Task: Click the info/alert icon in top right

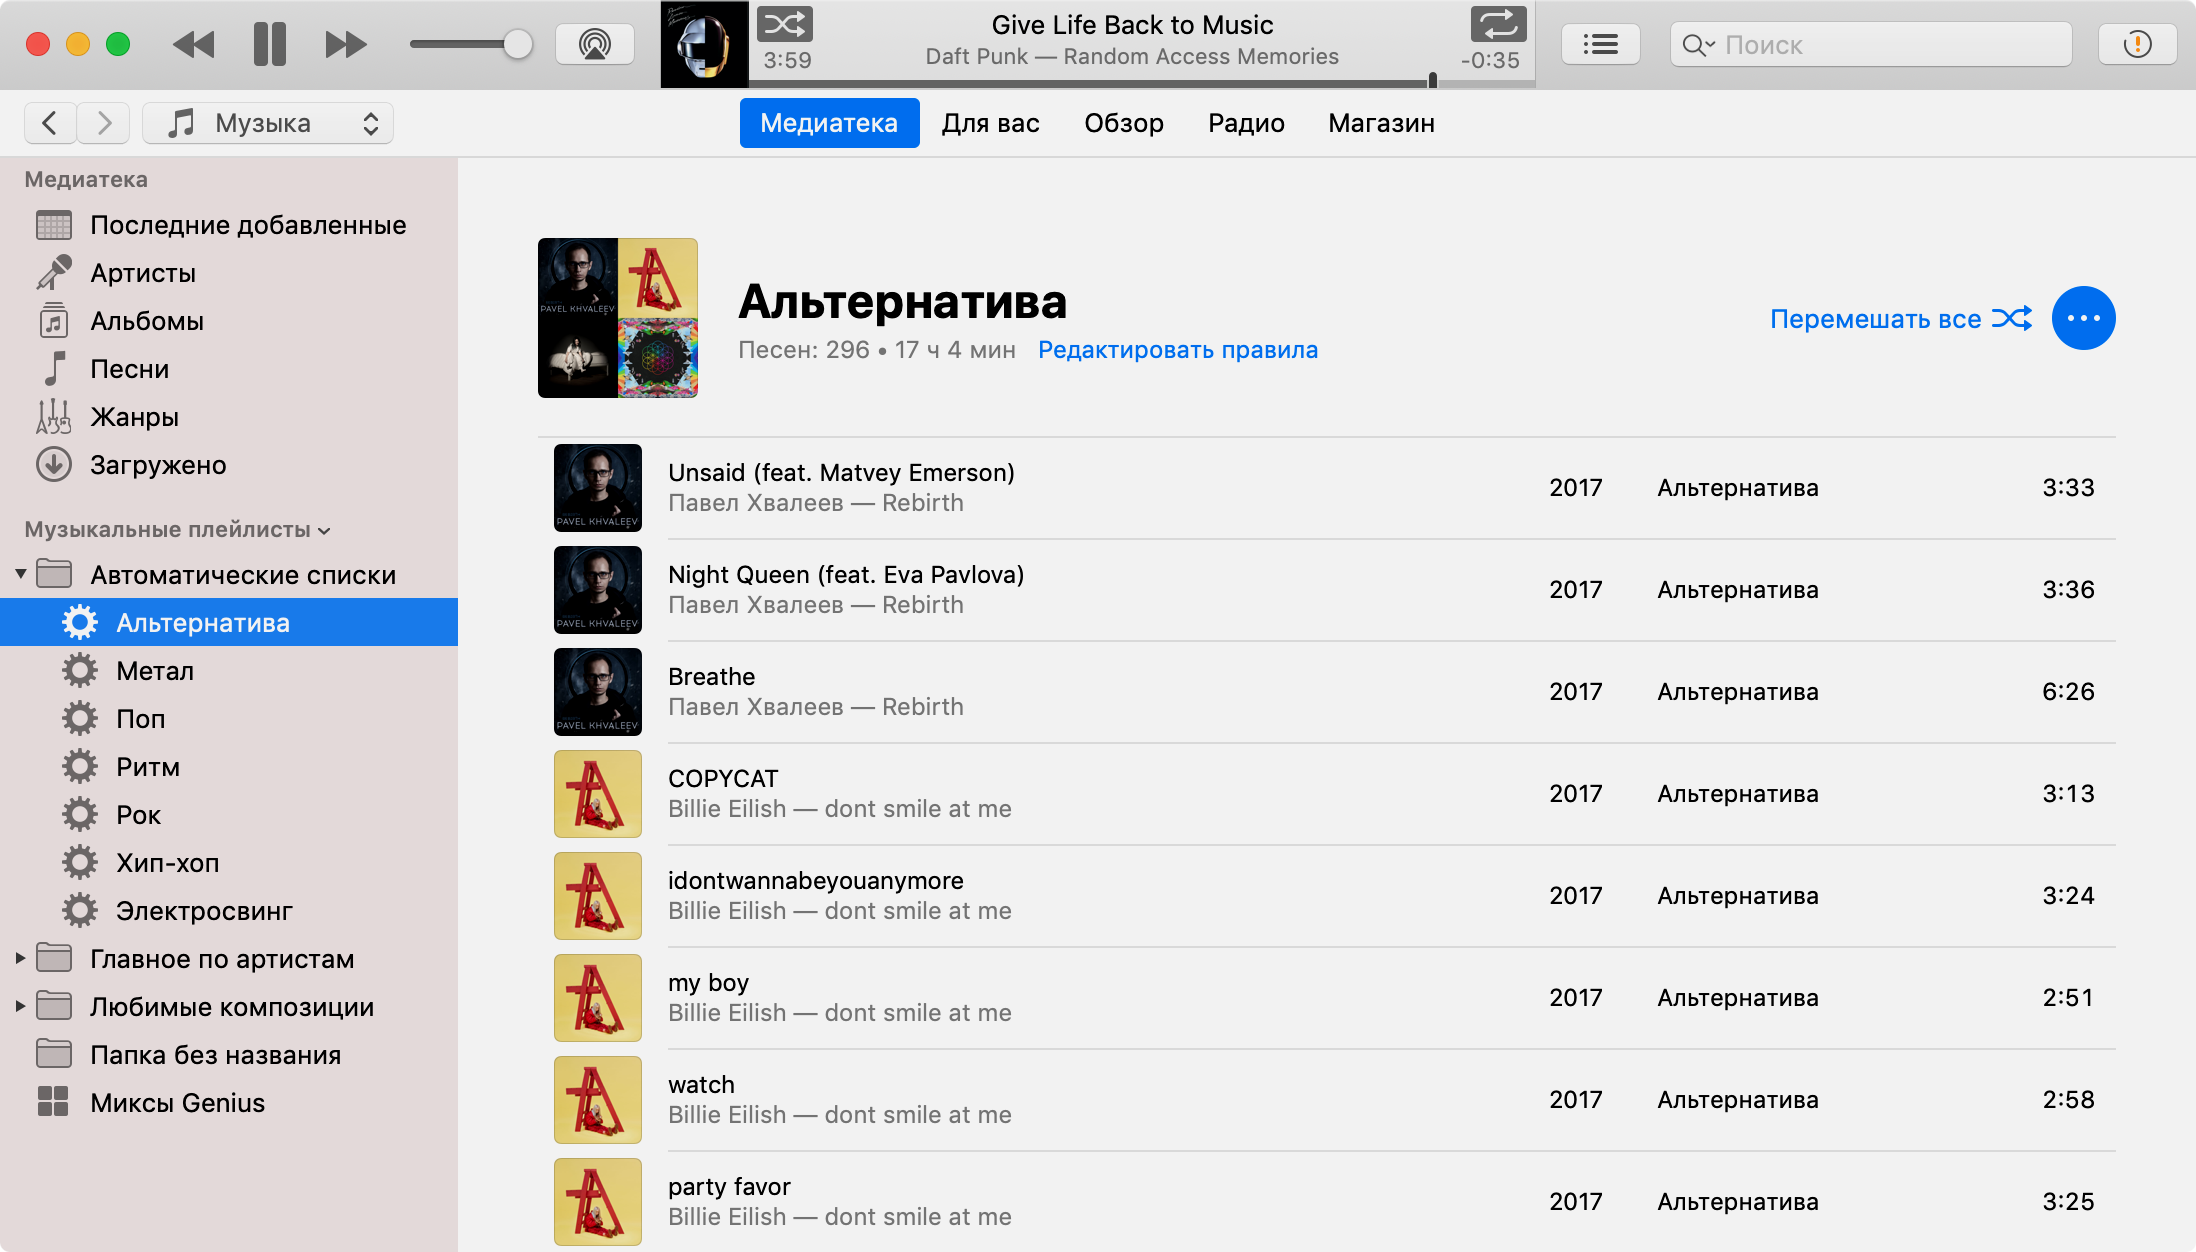Action: coord(2137,44)
